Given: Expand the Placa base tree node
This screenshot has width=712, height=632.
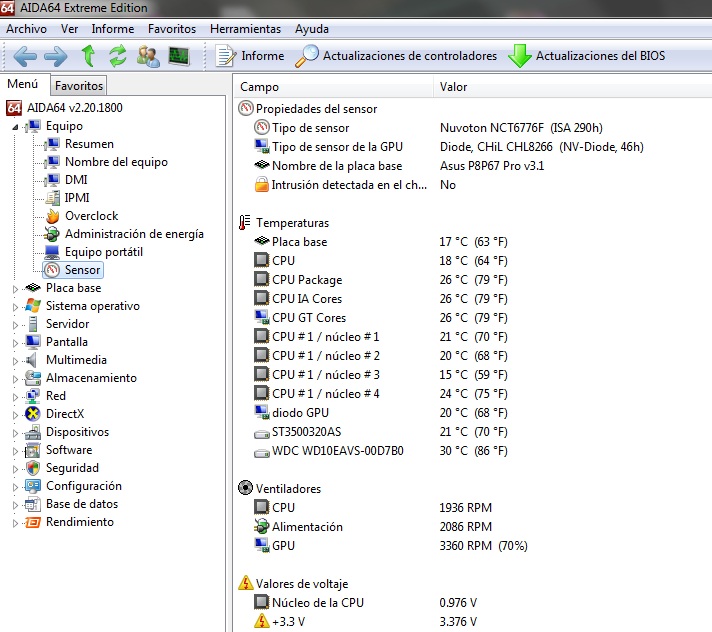Looking at the screenshot, I should click(x=15, y=289).
